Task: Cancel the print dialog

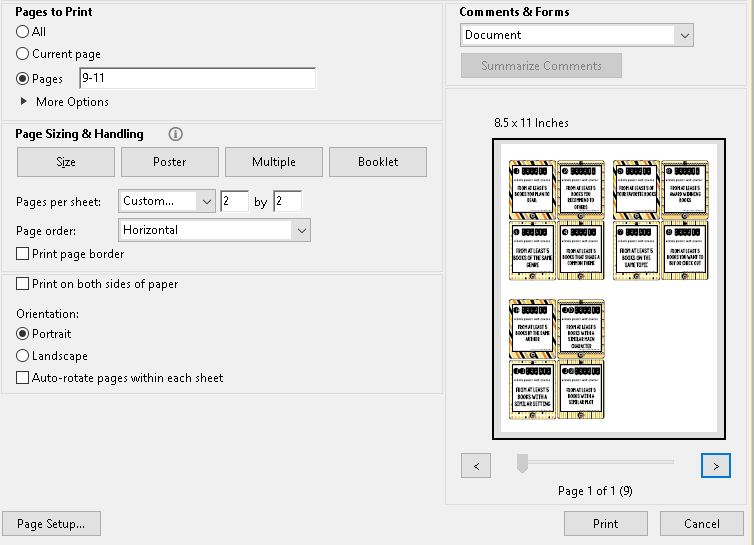Action: 702,523
